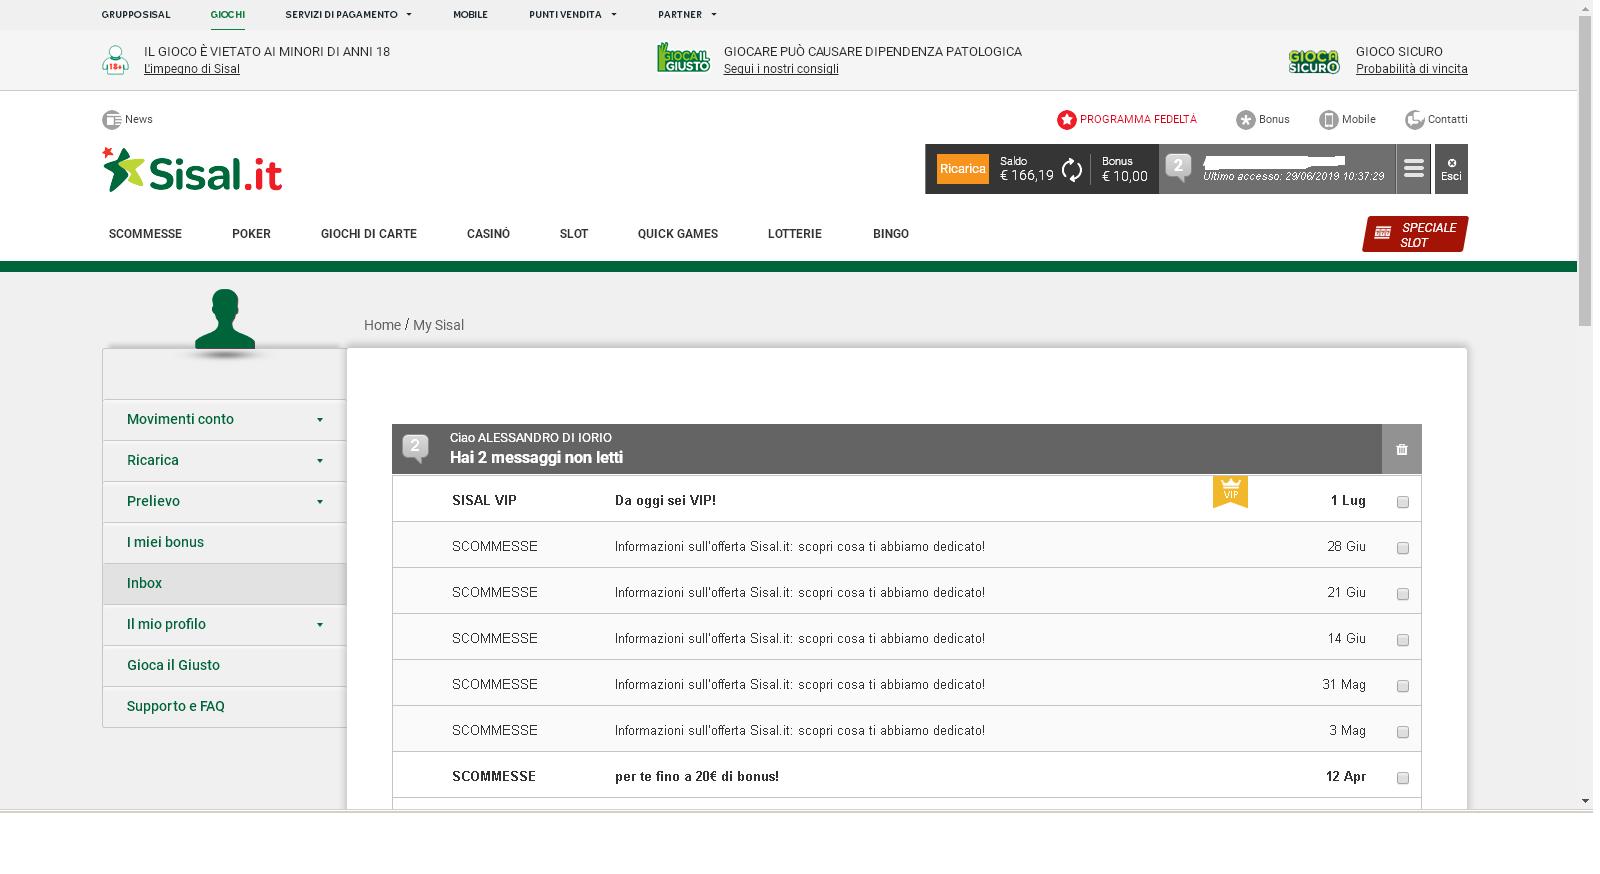The image size is (1600, 874).
Task: Open the Poker navigation tab
Action: tap(251, 234)
